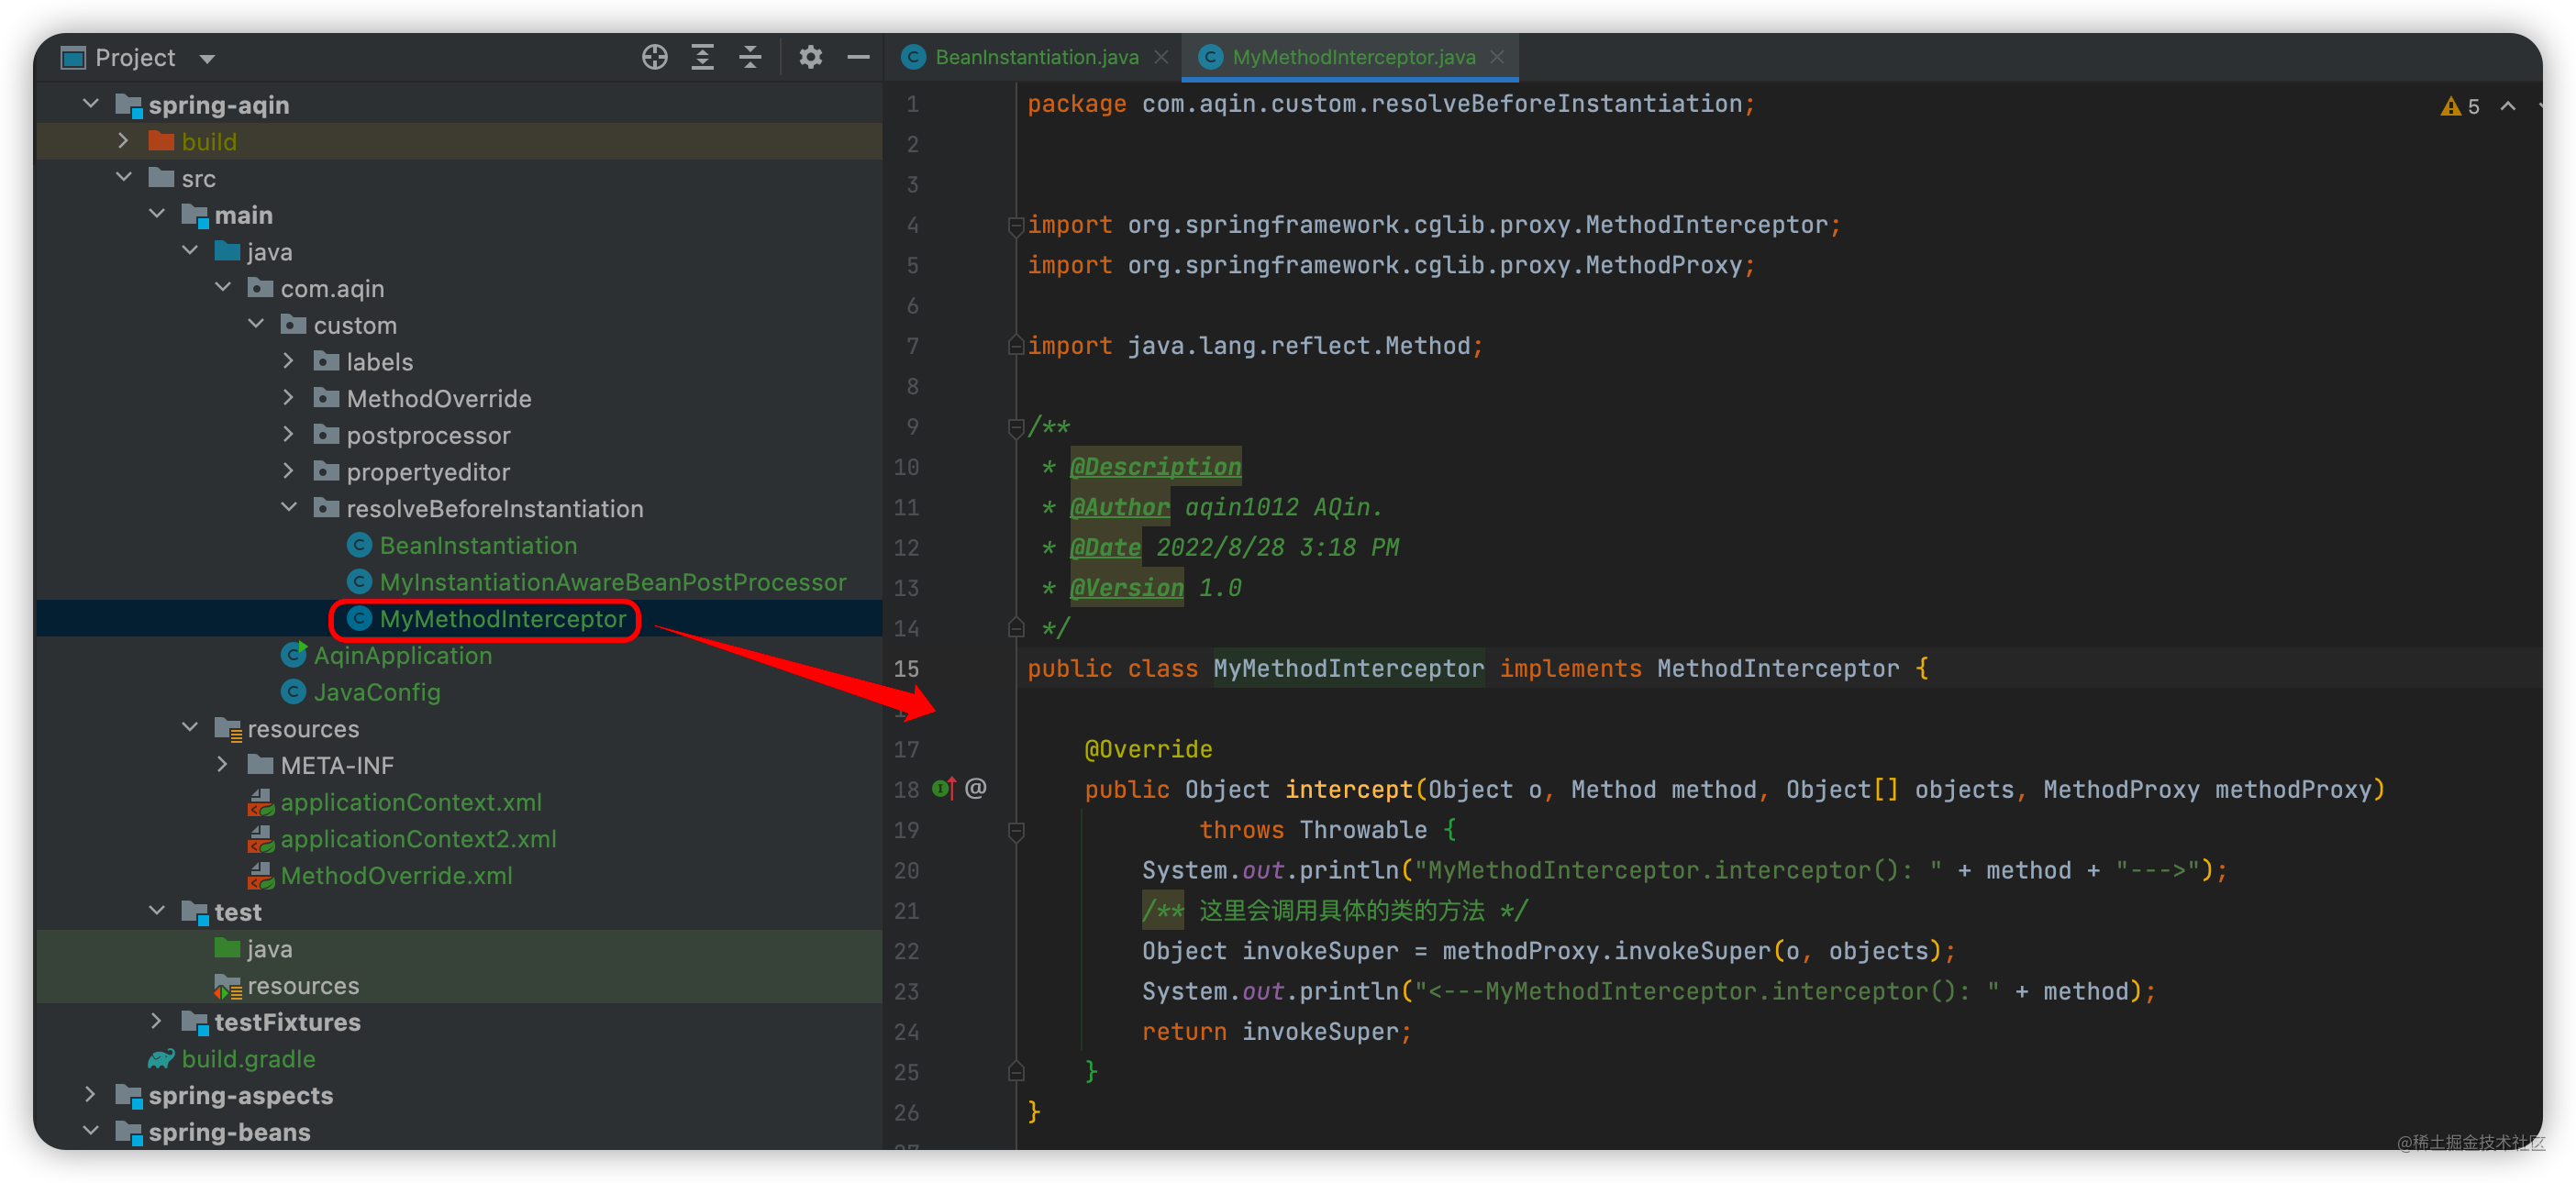Click the locate/select opened file crosshair icon
2576x1183 pixels.
click(x=654, y=57)
